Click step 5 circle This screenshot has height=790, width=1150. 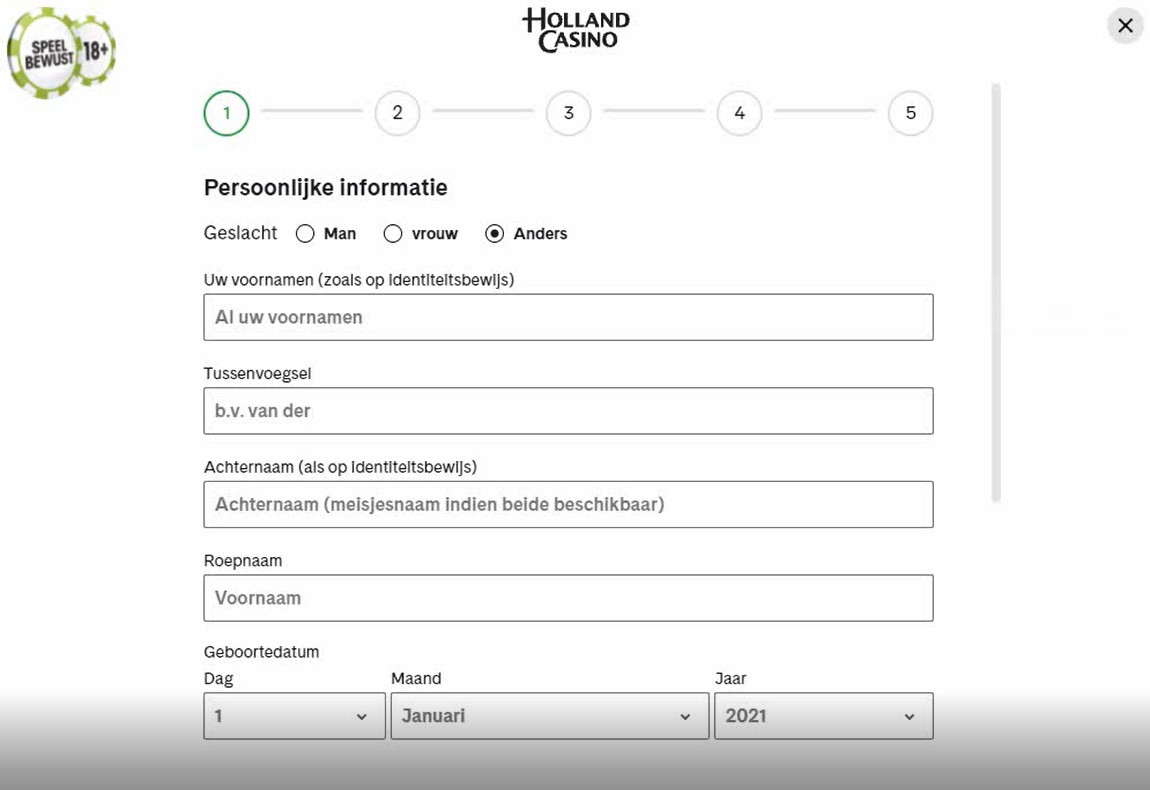tap(910, 113)
